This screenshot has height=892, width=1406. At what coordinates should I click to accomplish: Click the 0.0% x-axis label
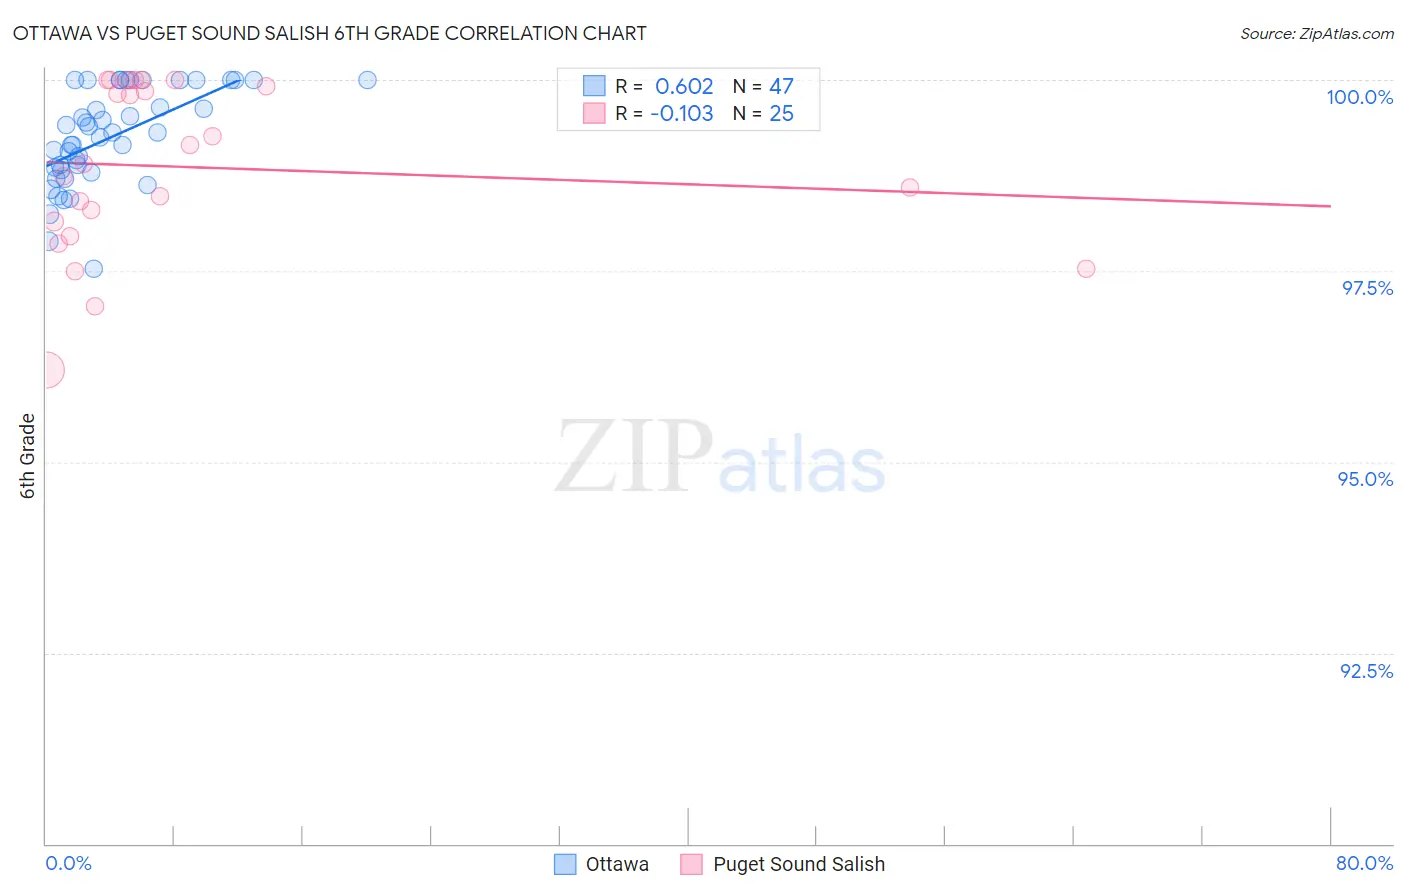(x=69, y=863)
